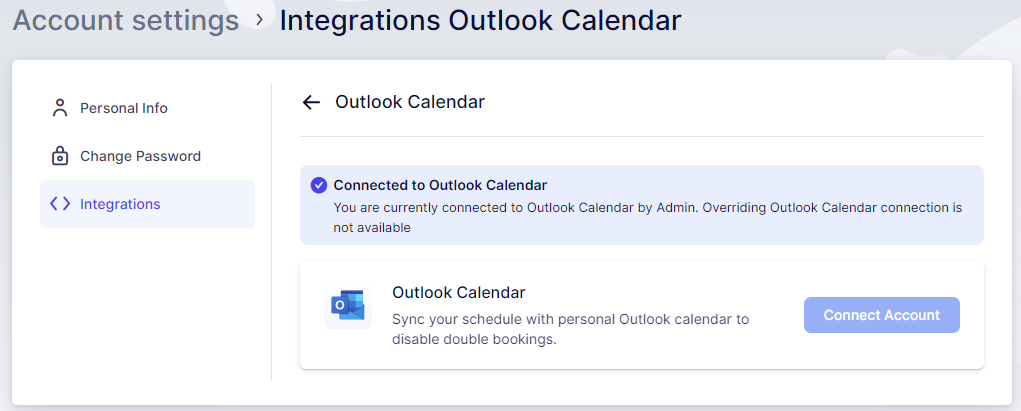
Task: Click the person icon for Personal Info
Action: pyautogui.click(x=60, y=108)
